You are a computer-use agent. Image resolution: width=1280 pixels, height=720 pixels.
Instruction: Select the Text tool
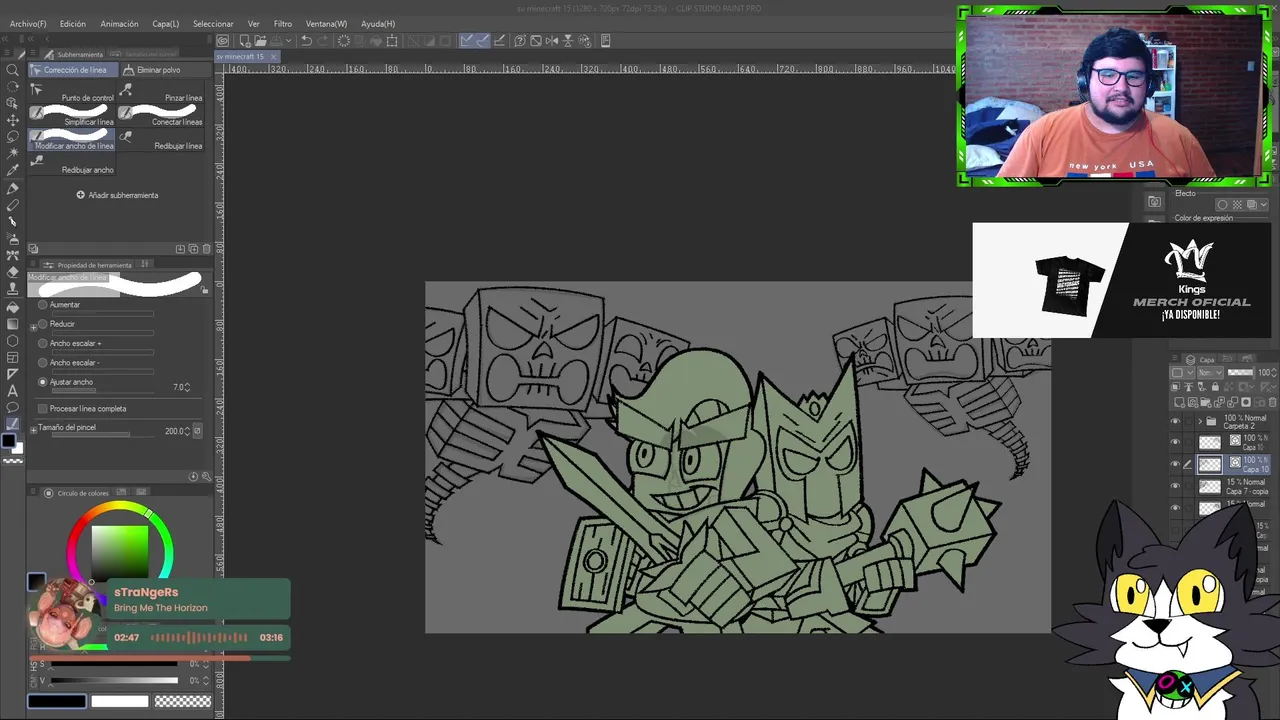(x=13, y=390)
